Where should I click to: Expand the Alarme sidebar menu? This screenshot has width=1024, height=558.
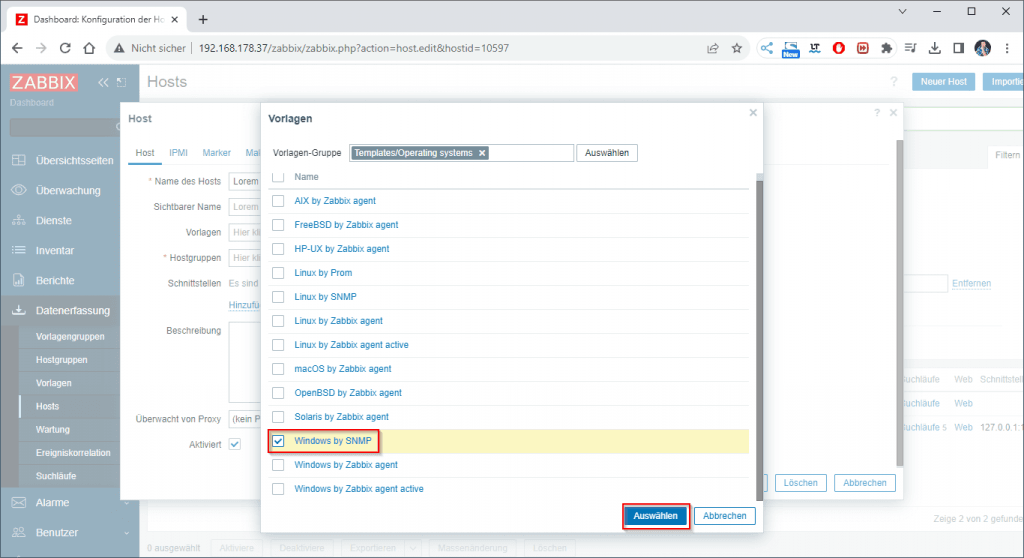pos(70,502)
